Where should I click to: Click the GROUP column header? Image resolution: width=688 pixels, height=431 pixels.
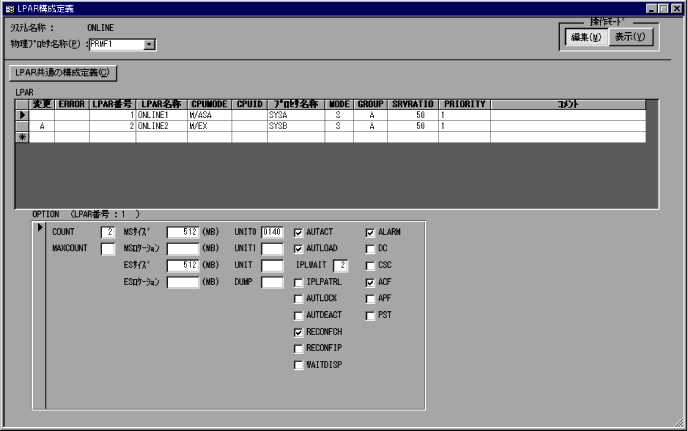coord(370,104)
